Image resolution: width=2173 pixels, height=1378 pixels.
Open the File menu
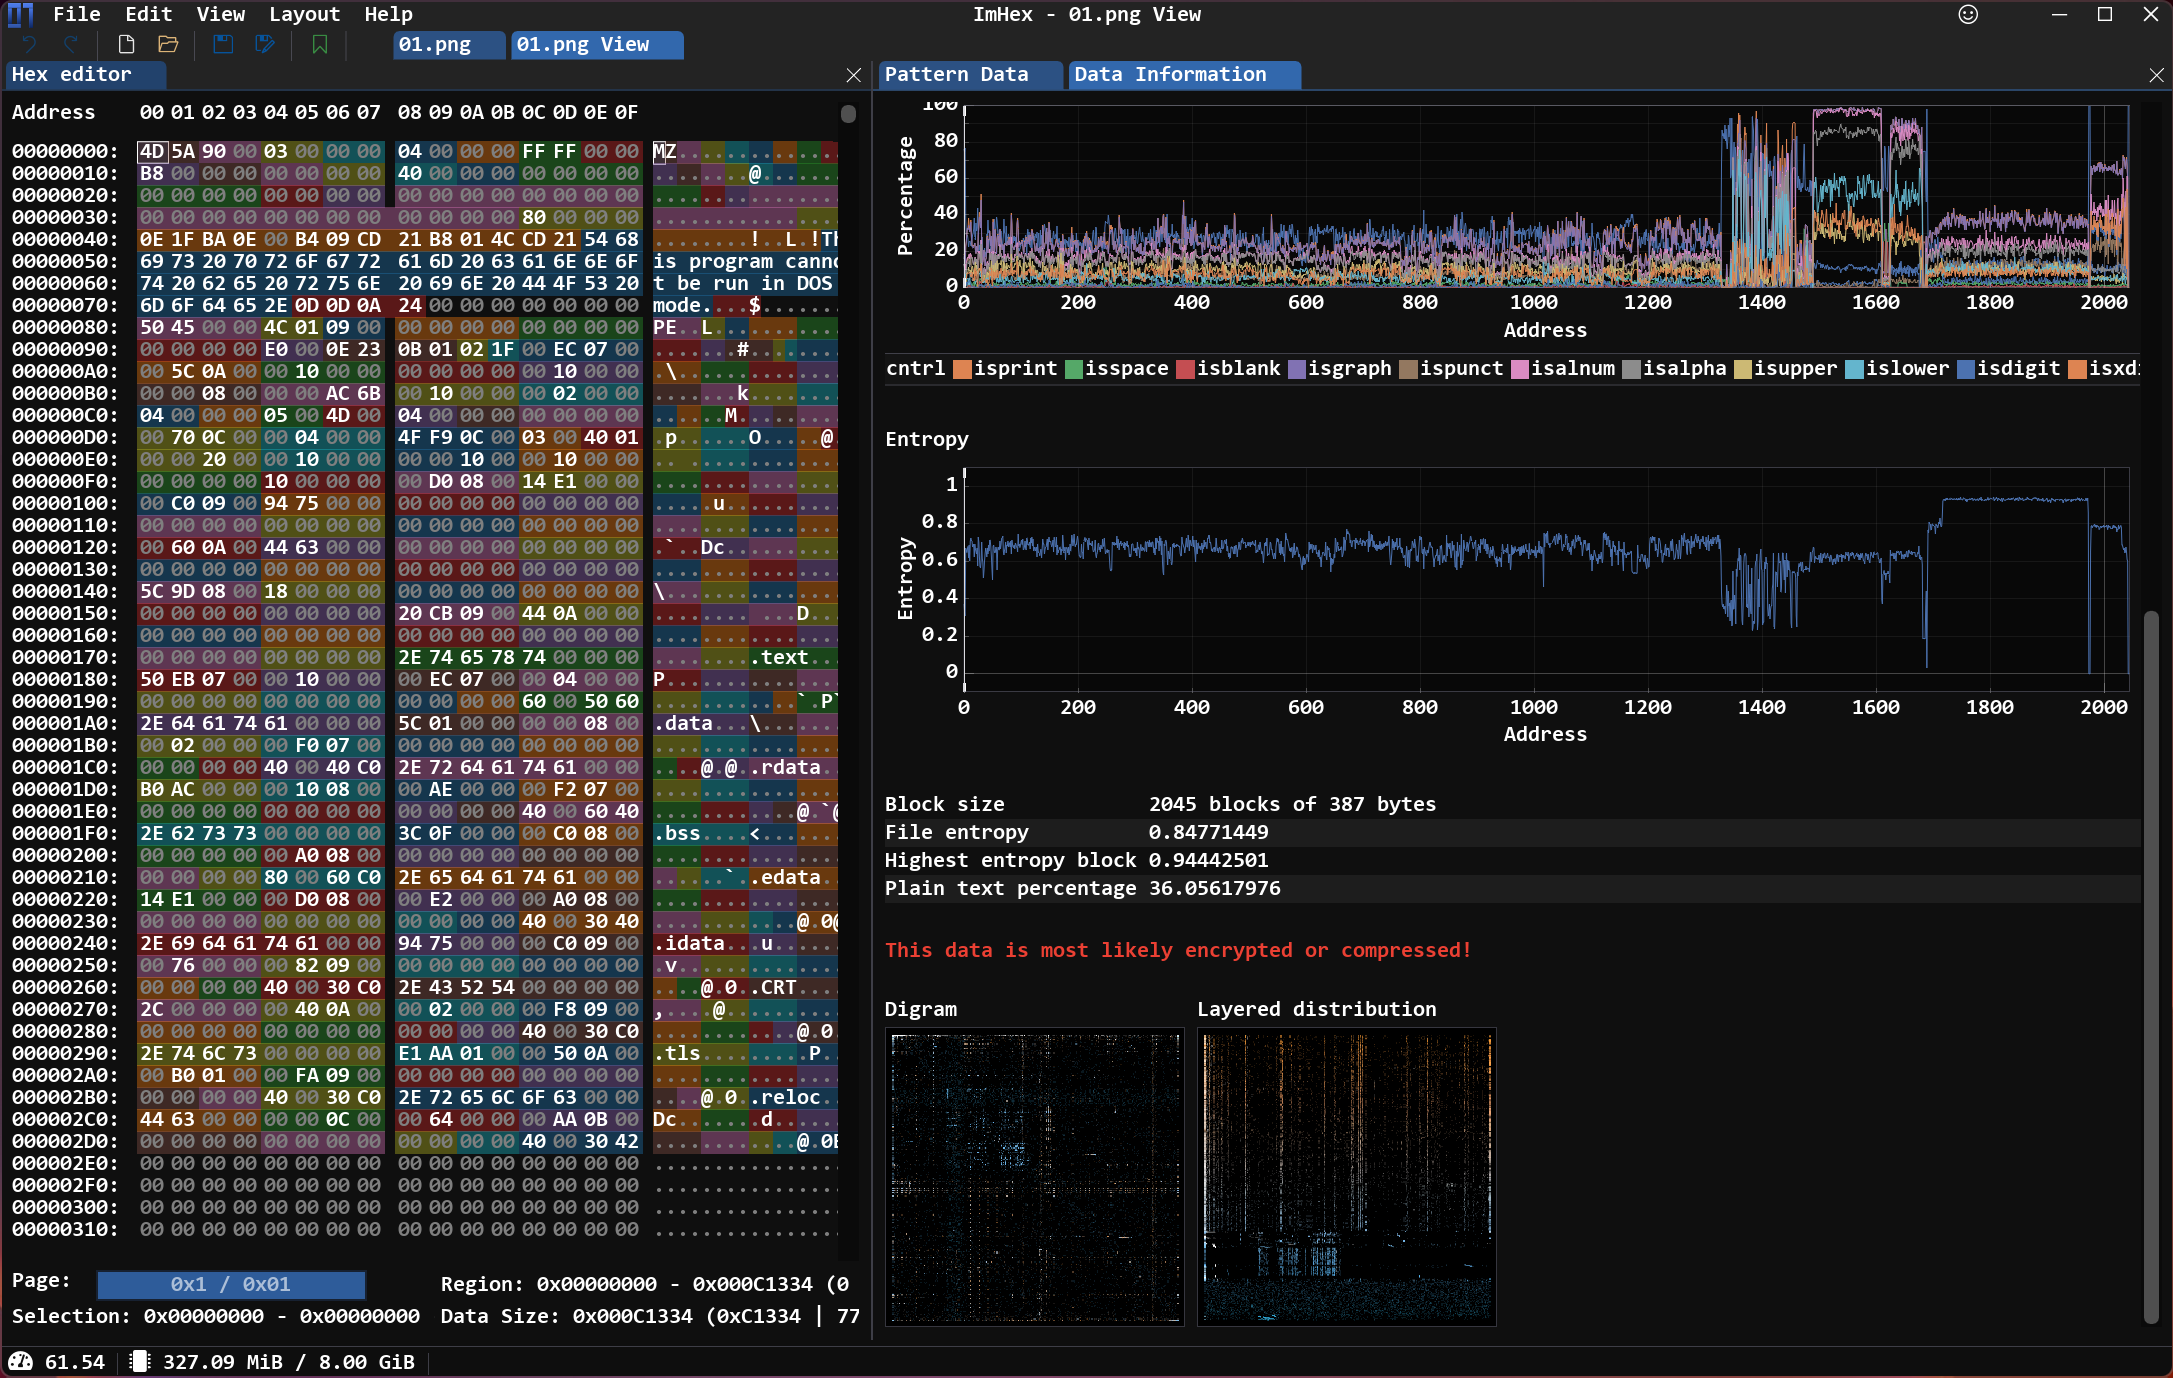tap(76, 14)
